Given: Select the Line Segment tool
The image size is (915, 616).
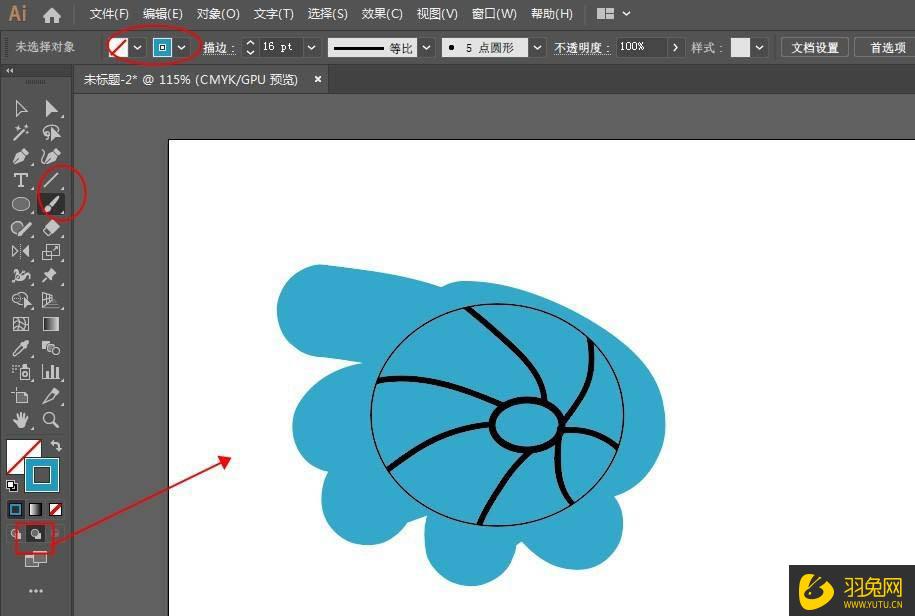Looking at the screenshot, I should 51,180.
